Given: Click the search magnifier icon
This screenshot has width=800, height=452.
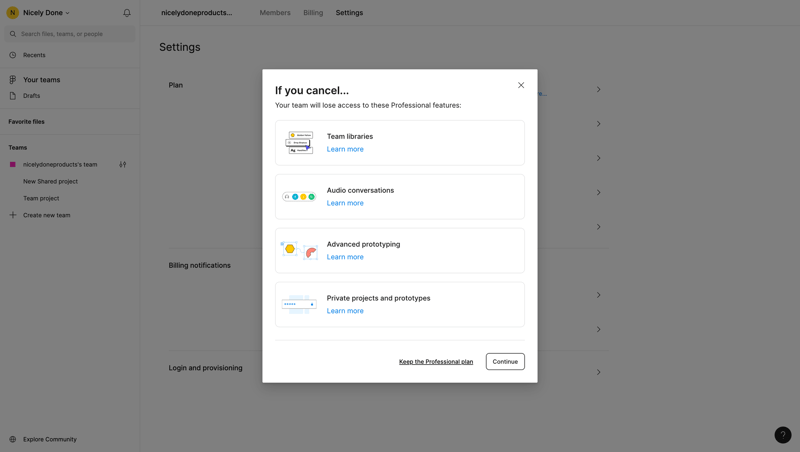Looking at the screenshot, I should tap(13, 34).
